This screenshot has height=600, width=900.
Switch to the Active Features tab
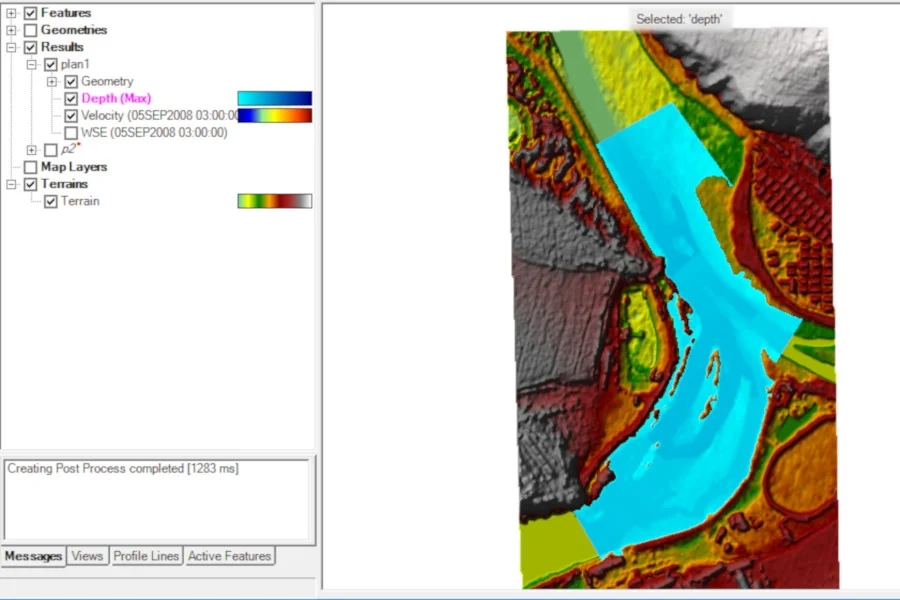(x=230, y=556)
